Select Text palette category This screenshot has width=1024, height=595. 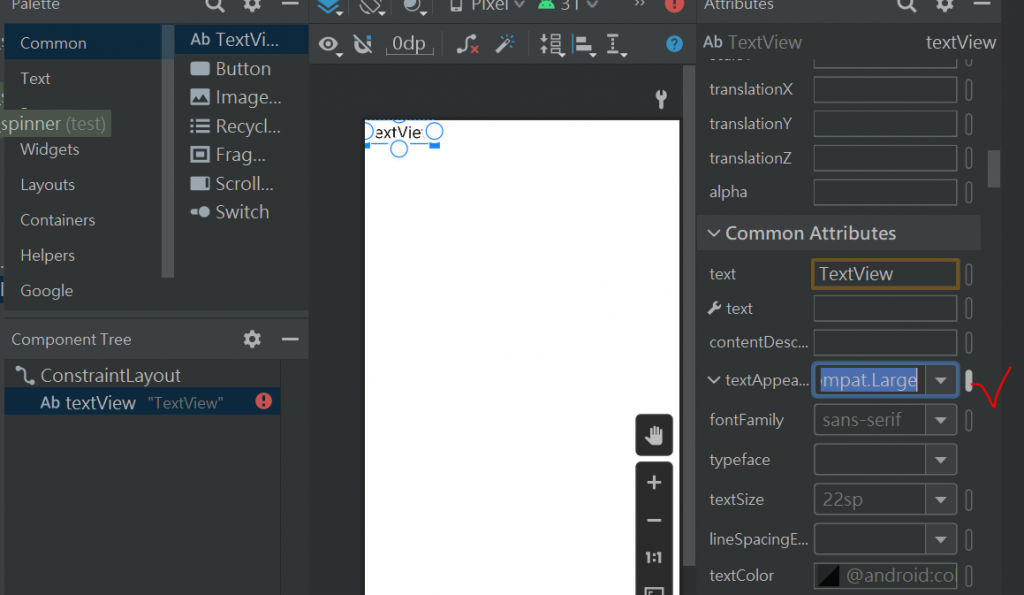(x=83, y=78)
